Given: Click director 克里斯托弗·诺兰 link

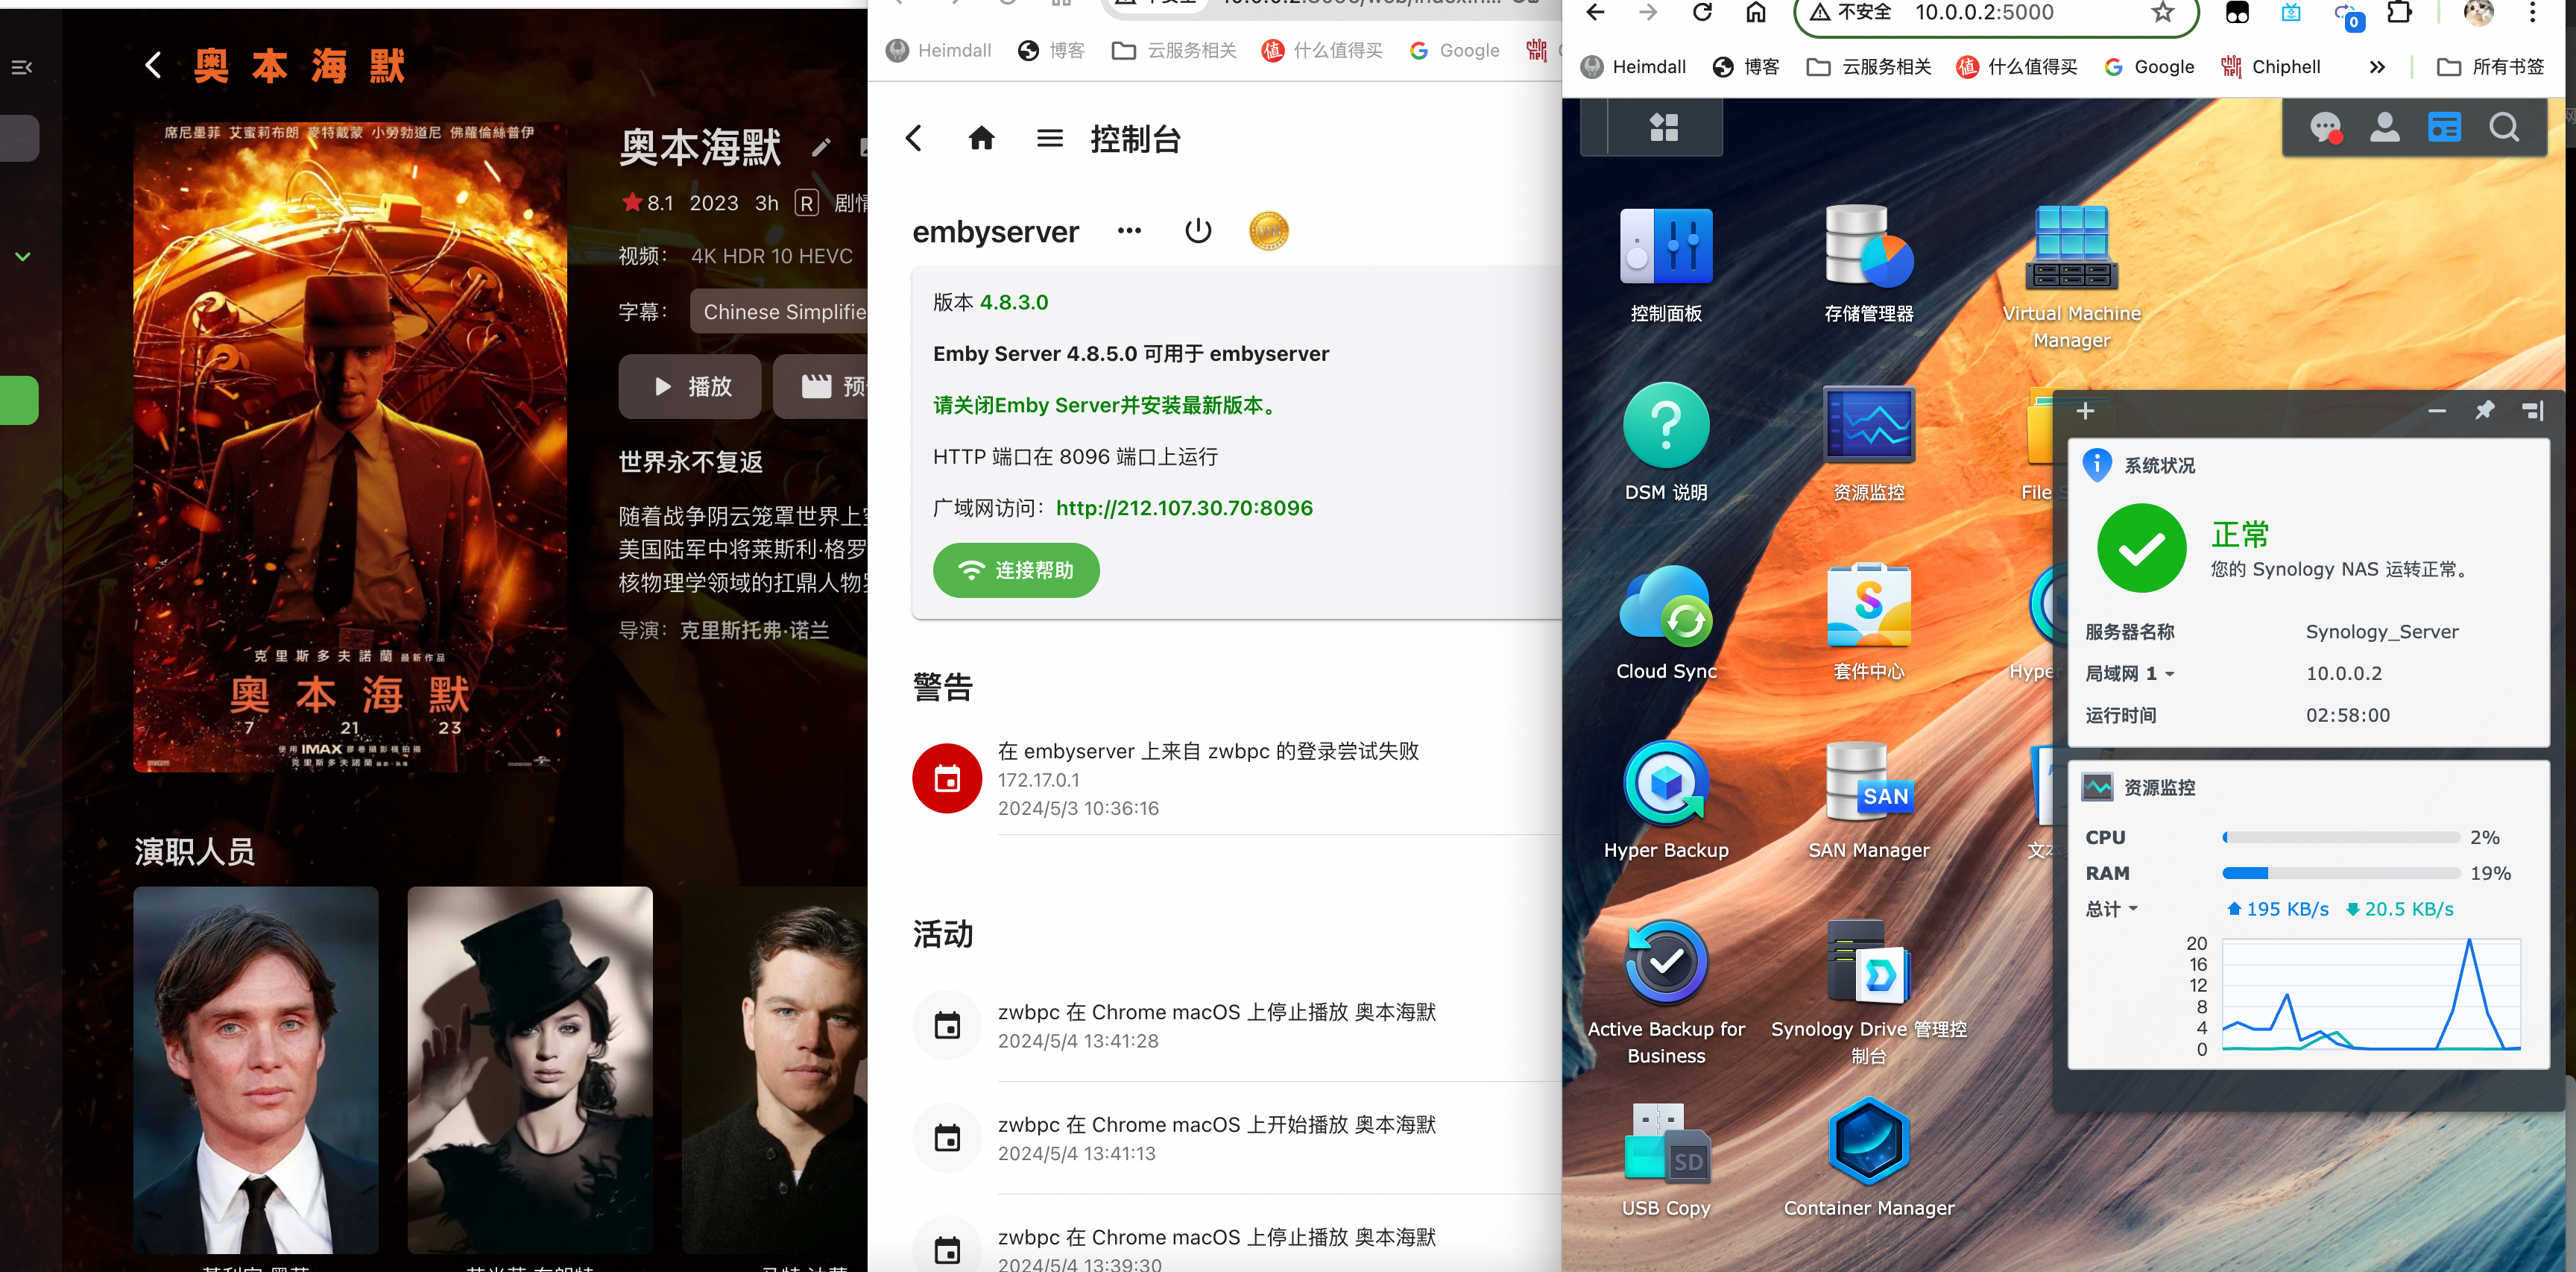Looking at the screenshot, I should pyautogui.click(x=754, y=630).
